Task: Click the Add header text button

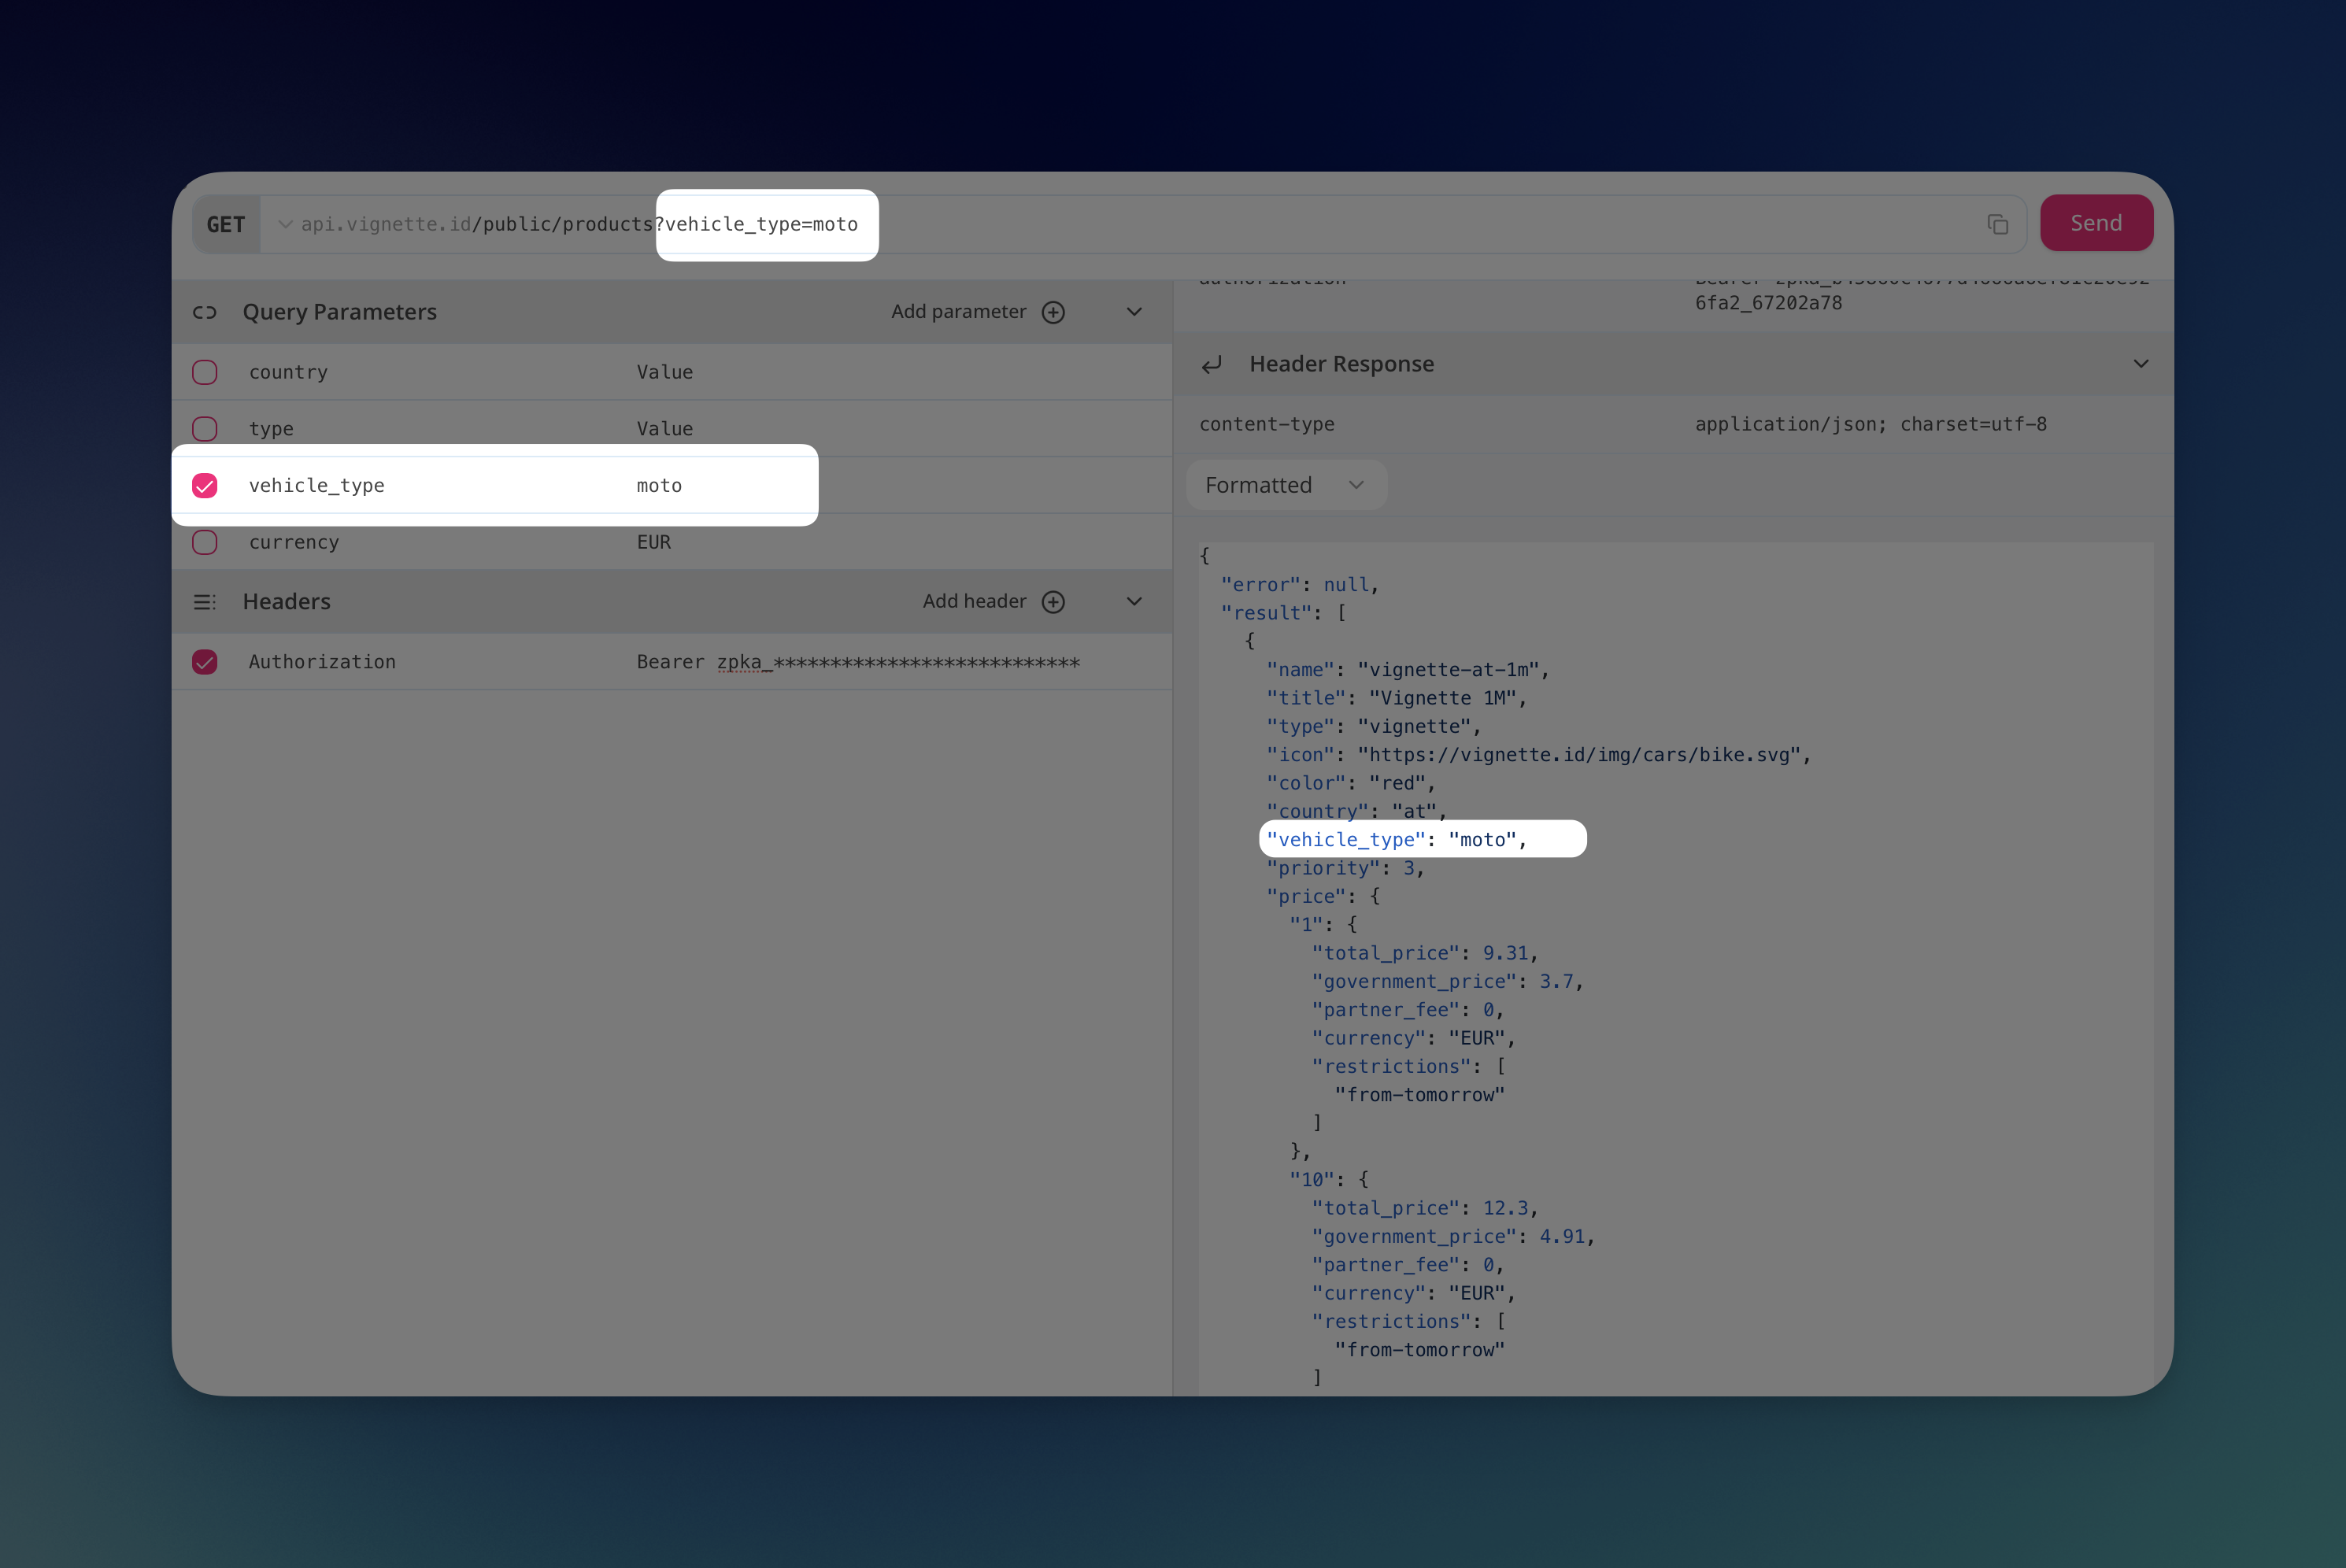Action: pos(974,601)
